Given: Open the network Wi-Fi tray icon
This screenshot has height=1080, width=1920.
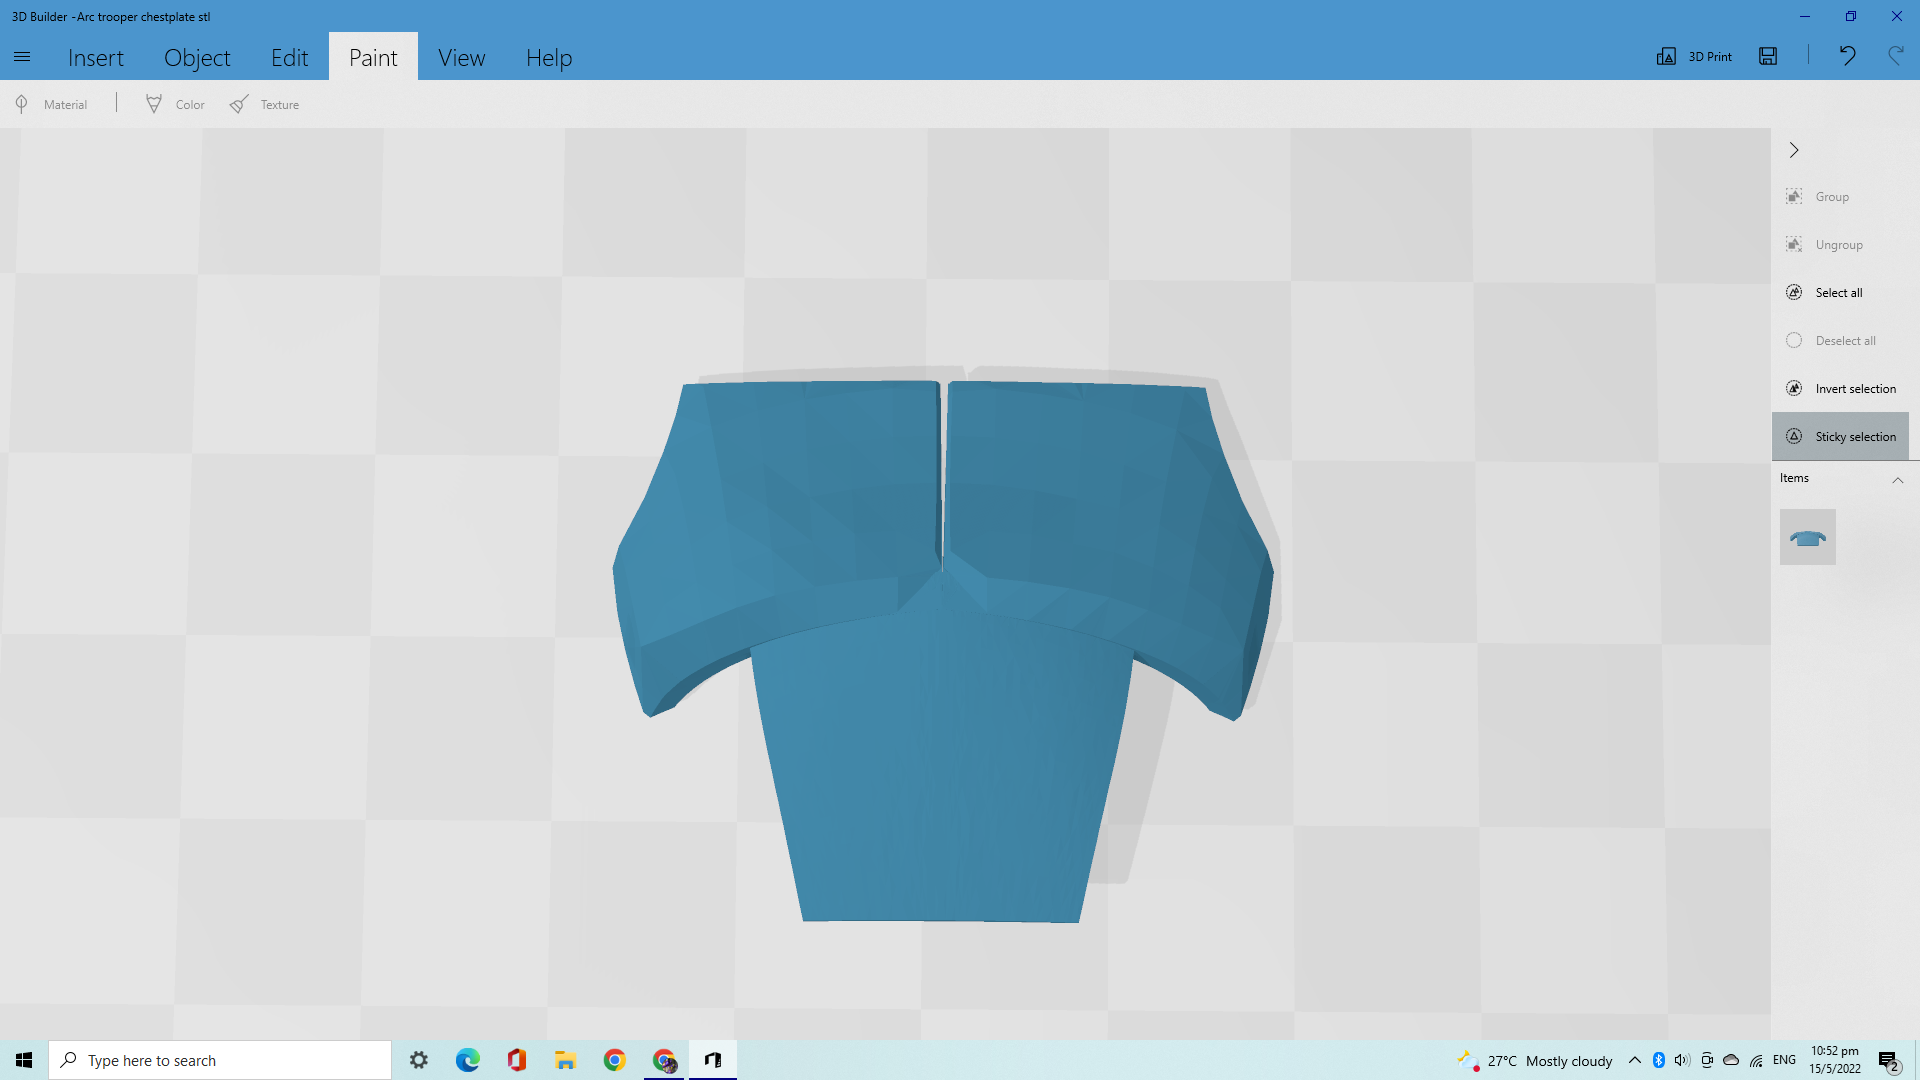Looking at the screenshot, I should click(x=1756, y=1060).
